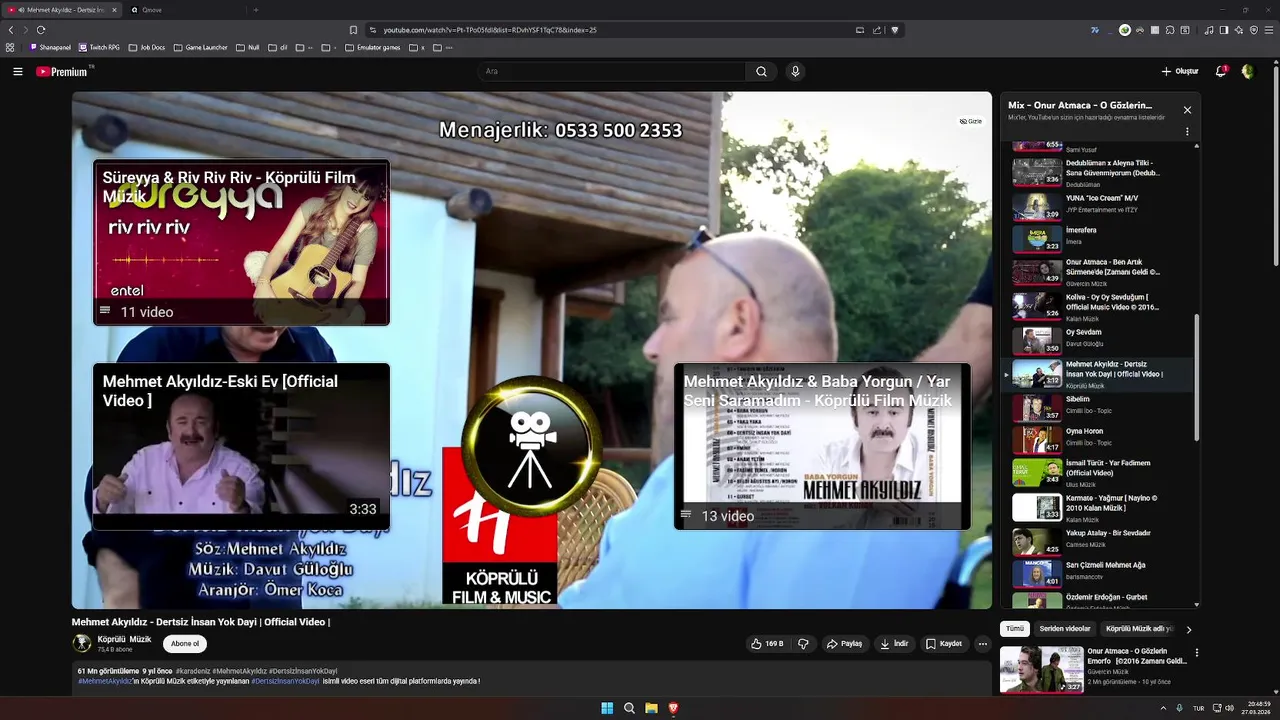Close the Mix playlist panel
The height and width of the screenshot is (720, 1280).
tap(1187, 110)
